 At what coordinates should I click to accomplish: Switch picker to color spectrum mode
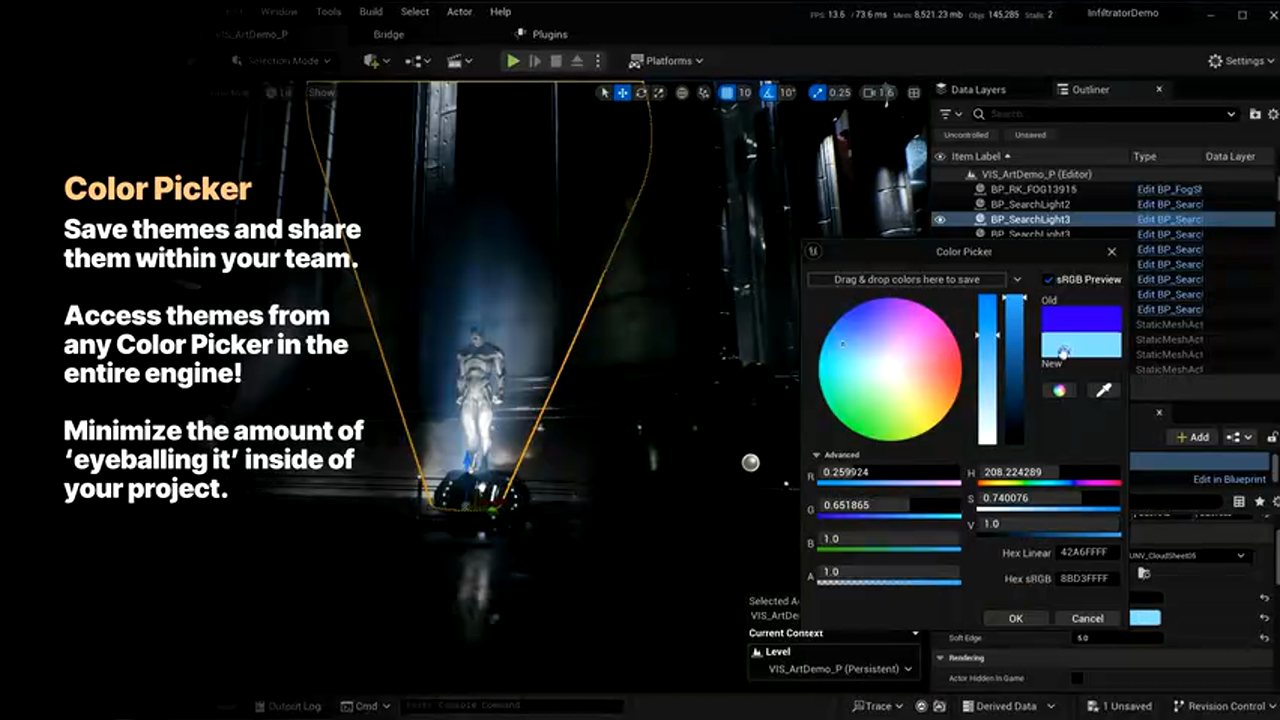(1059, 391)
